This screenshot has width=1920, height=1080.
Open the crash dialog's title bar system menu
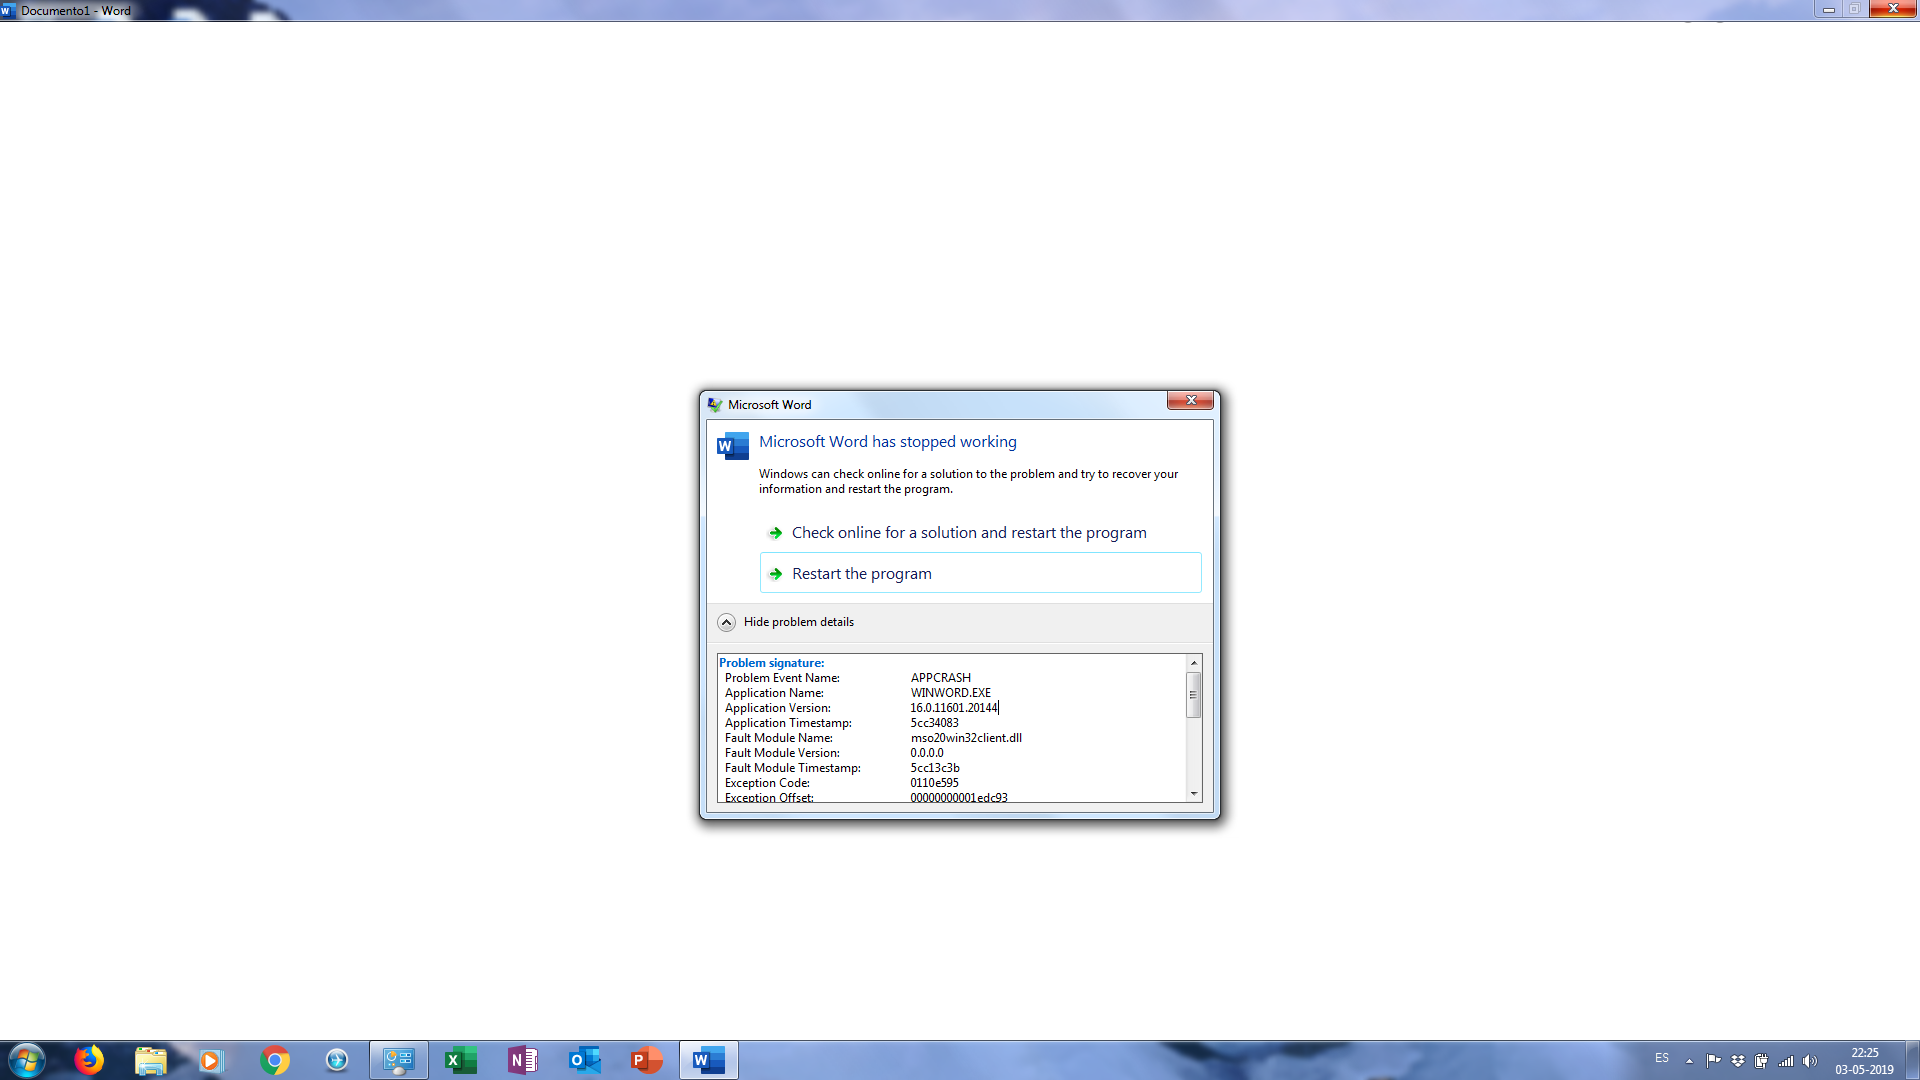[713, 404]
